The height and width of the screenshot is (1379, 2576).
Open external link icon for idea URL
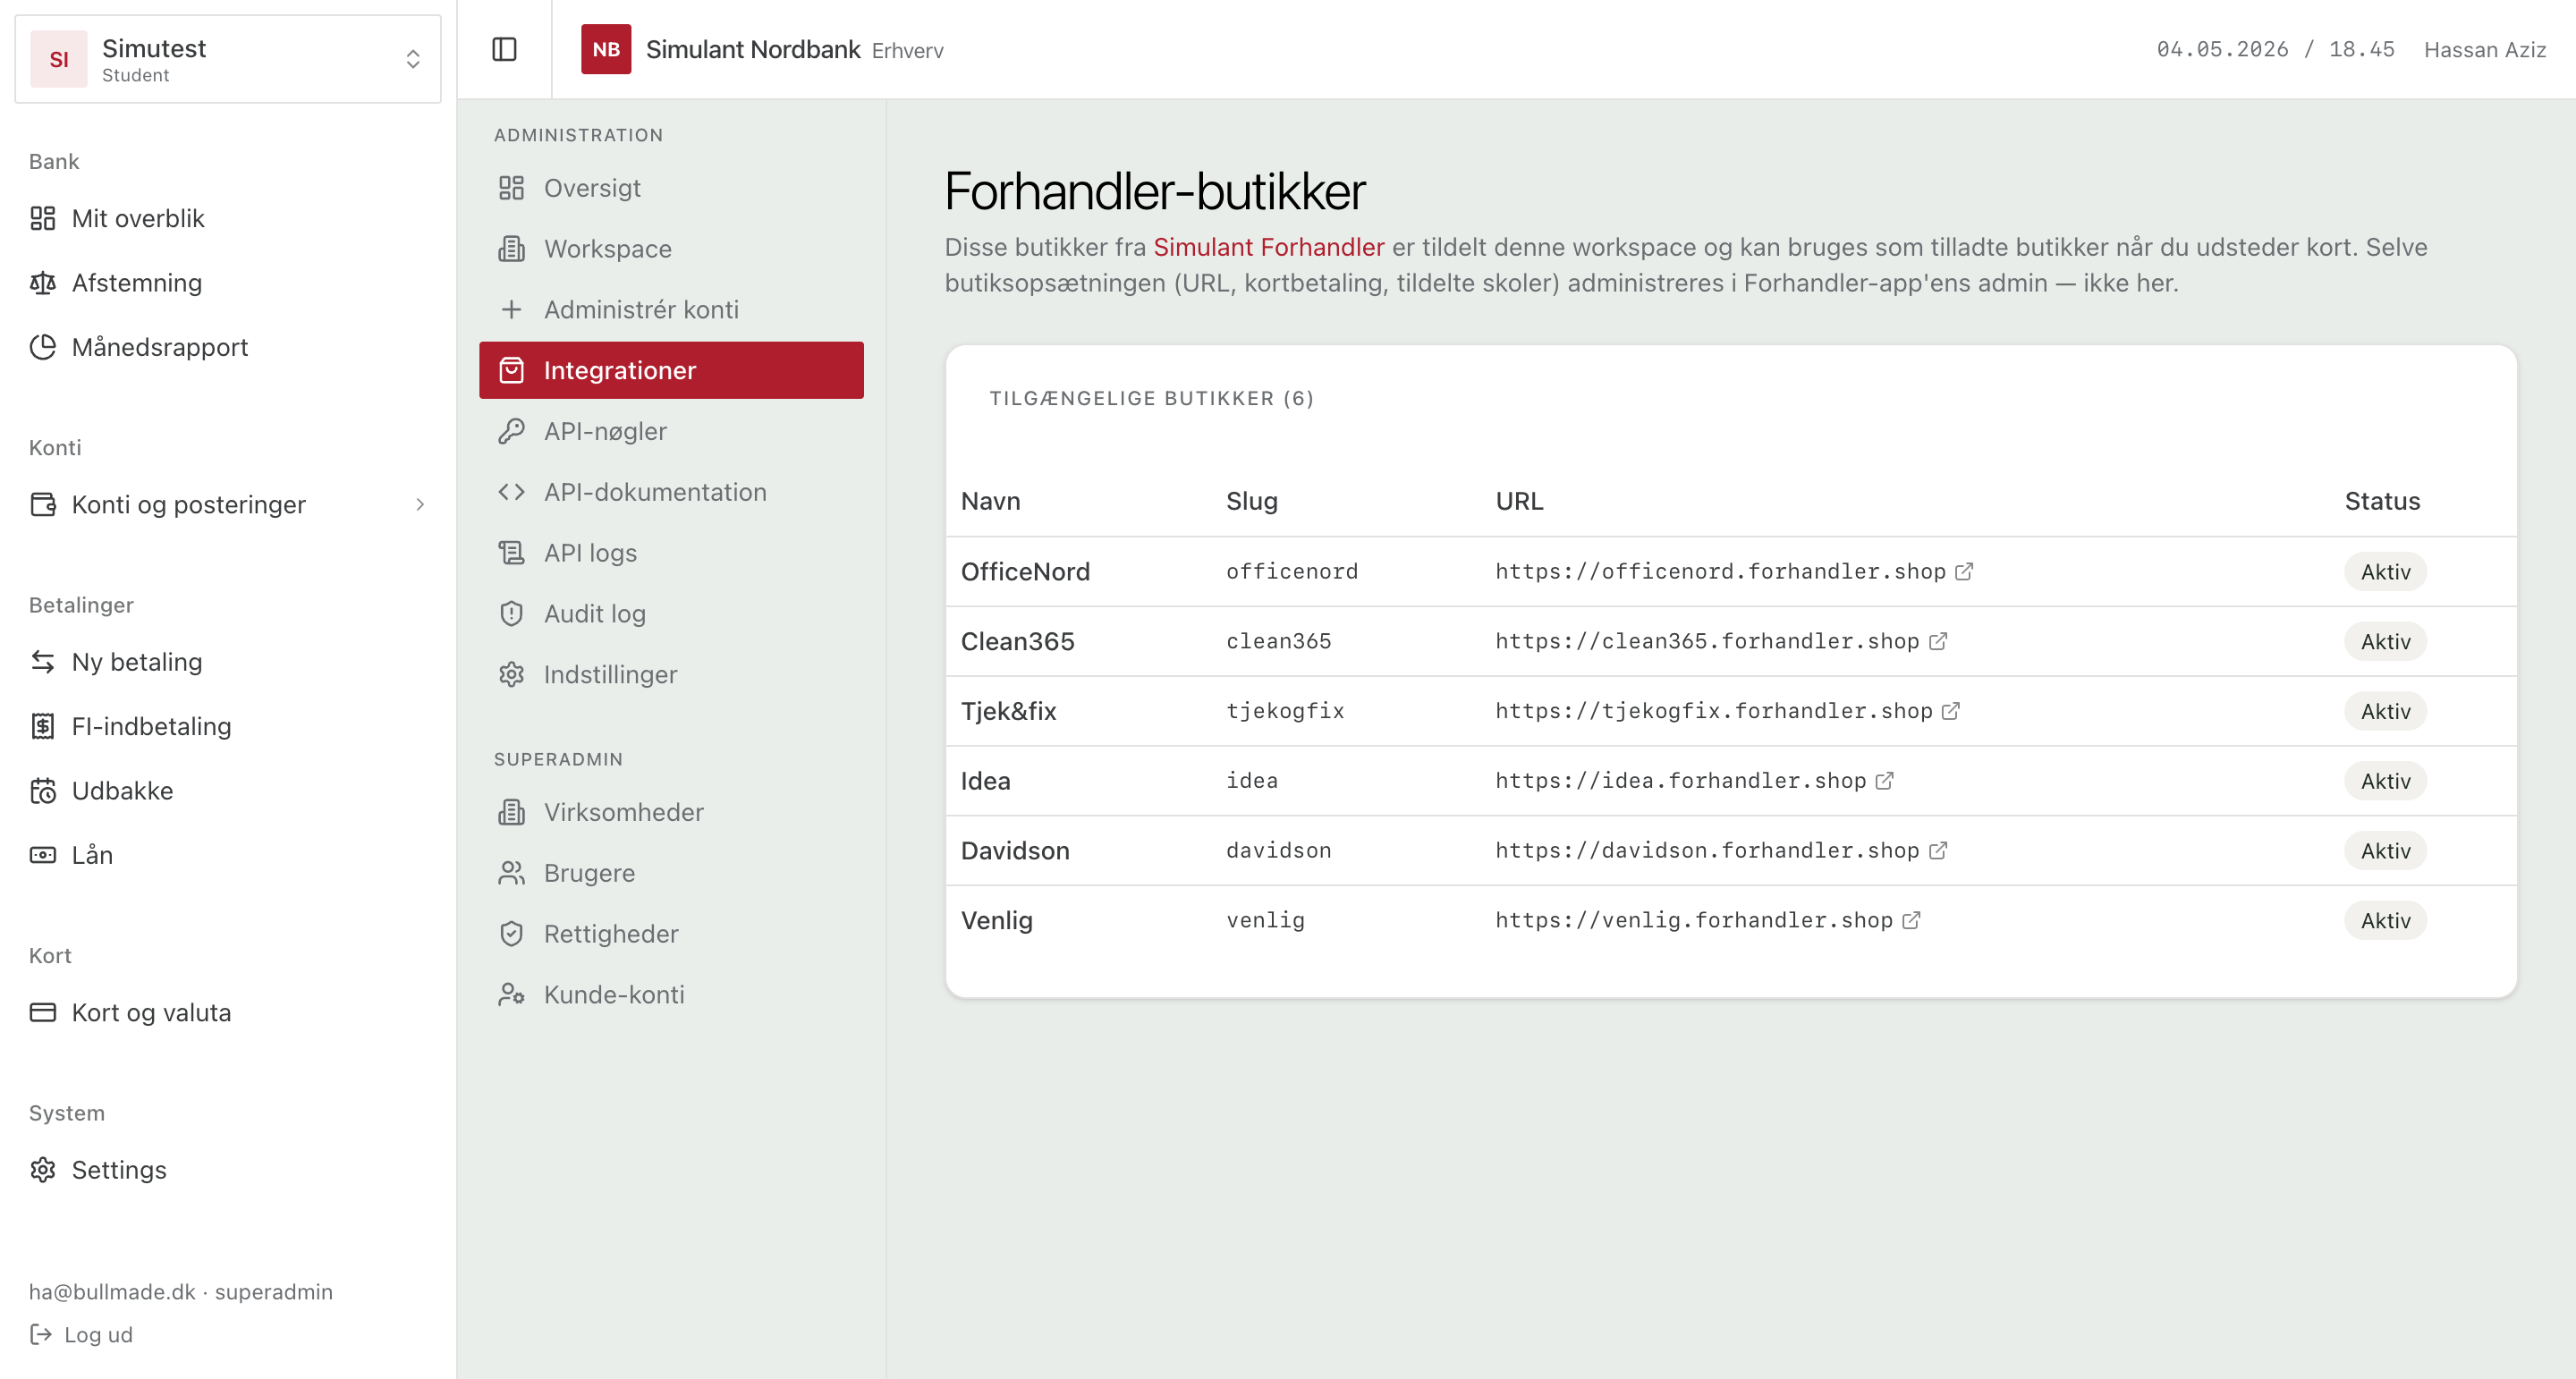click(x=1885, y=781)
